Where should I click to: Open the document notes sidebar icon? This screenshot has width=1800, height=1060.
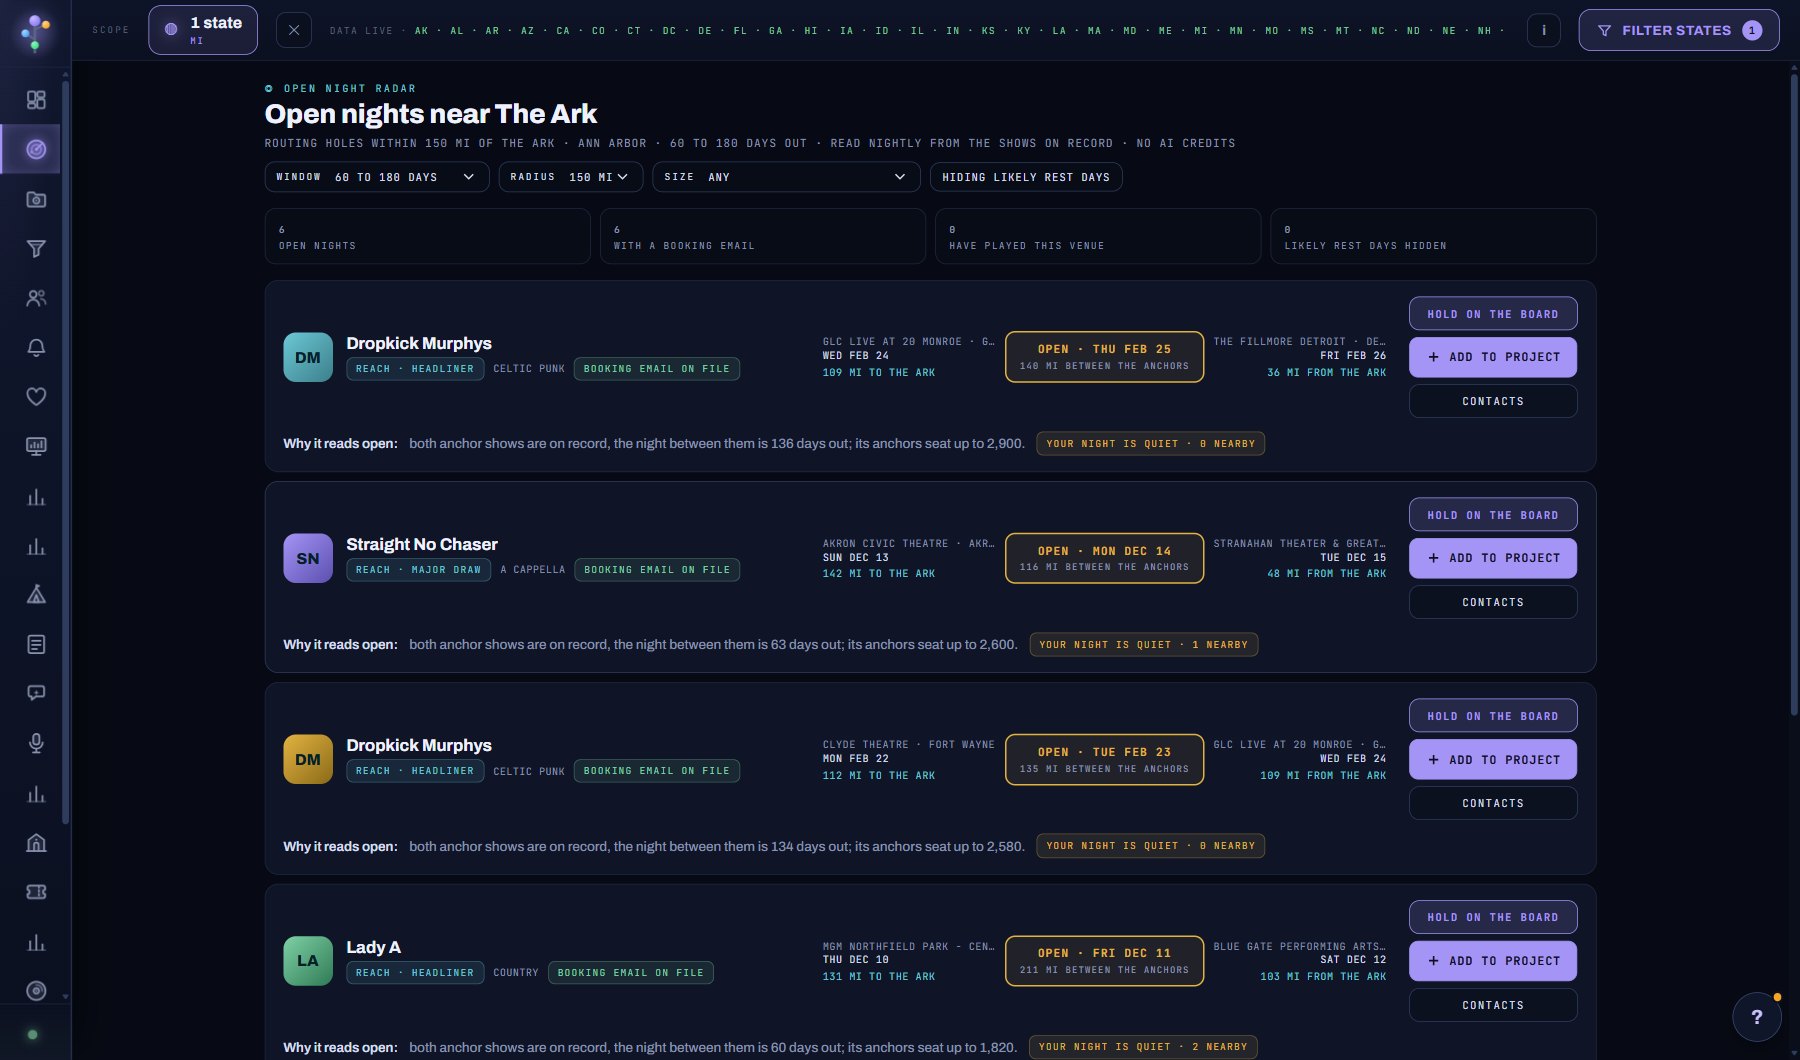36,644
